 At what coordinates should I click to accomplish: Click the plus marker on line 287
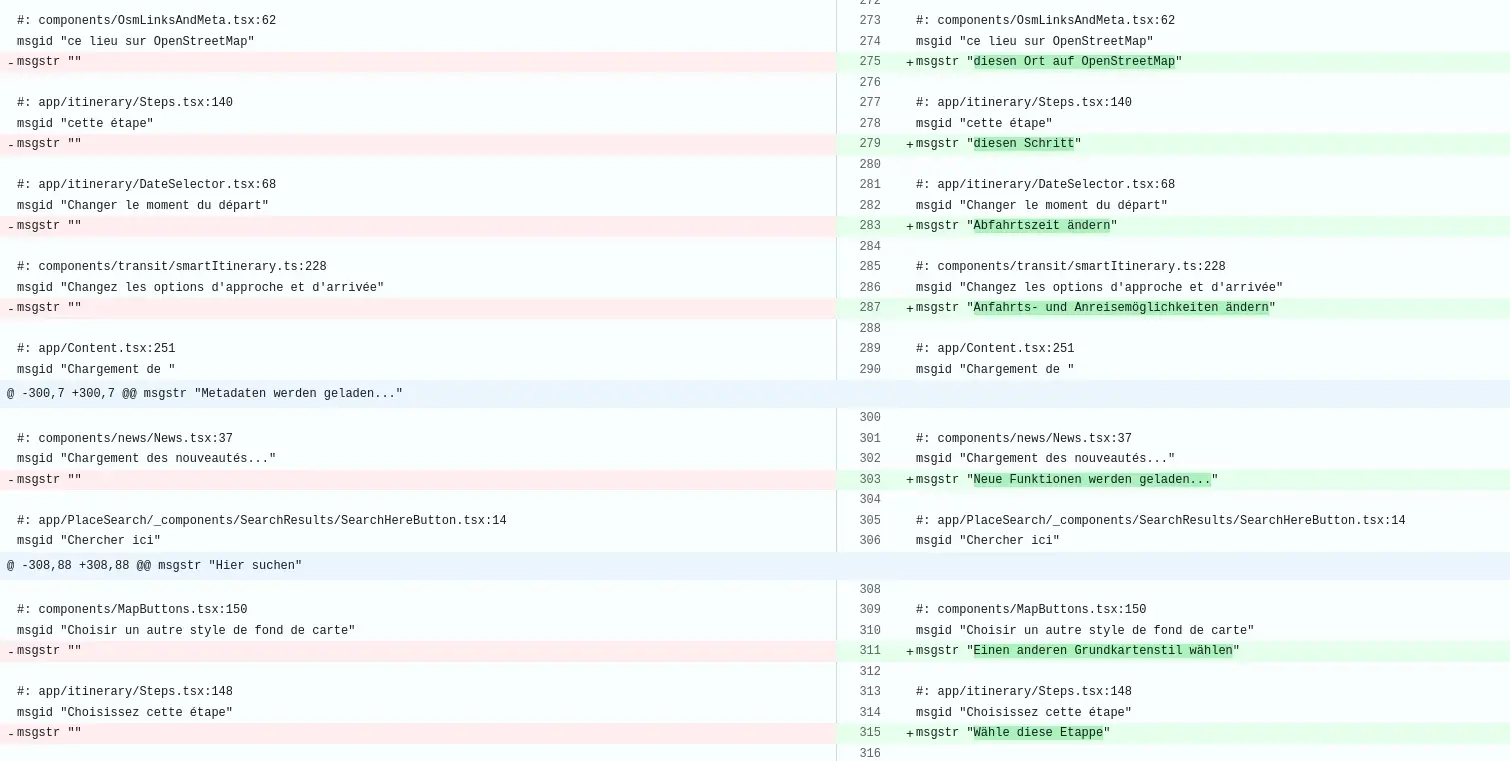point(910,308)
